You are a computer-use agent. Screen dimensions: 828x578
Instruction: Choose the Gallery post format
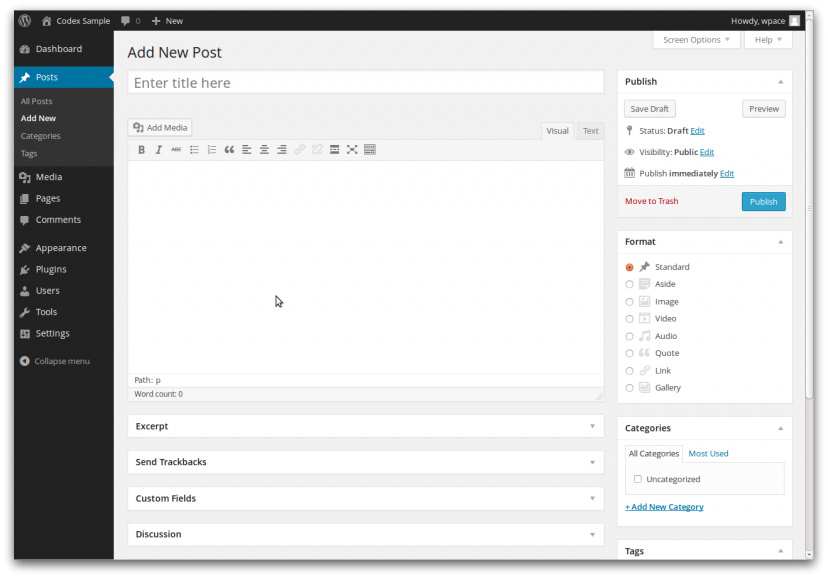[x=629, y=388]
